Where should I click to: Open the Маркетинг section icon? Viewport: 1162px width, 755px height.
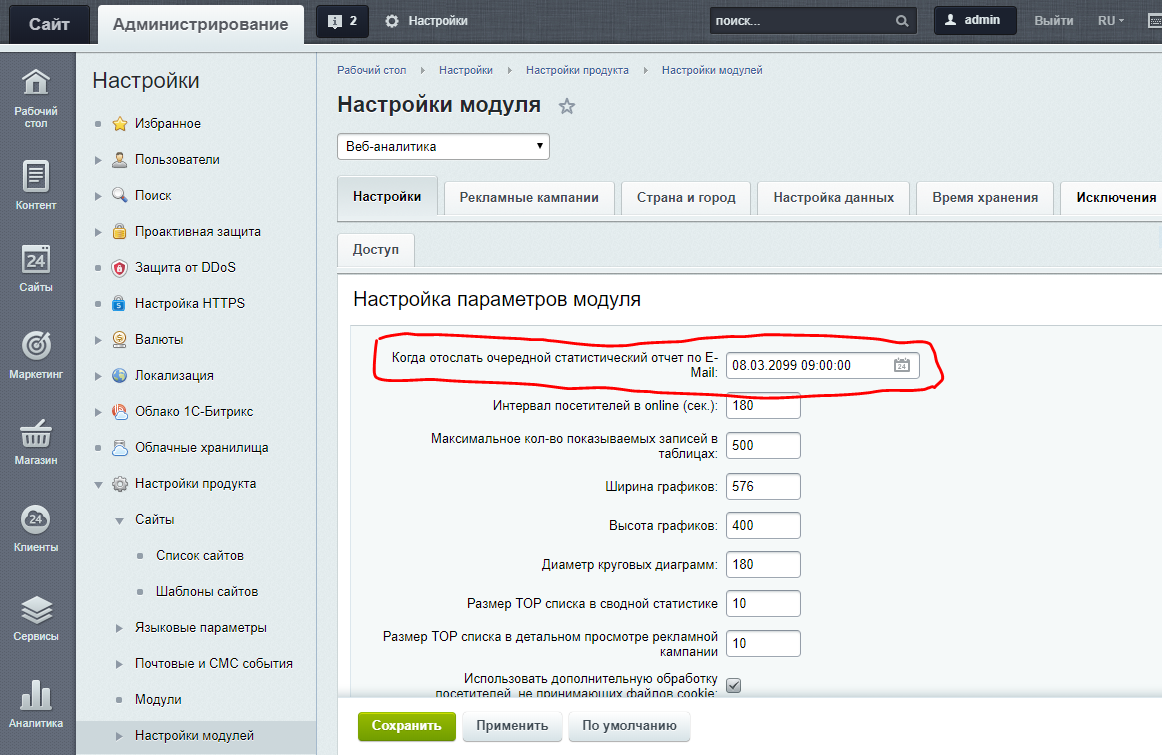point(36,345)
